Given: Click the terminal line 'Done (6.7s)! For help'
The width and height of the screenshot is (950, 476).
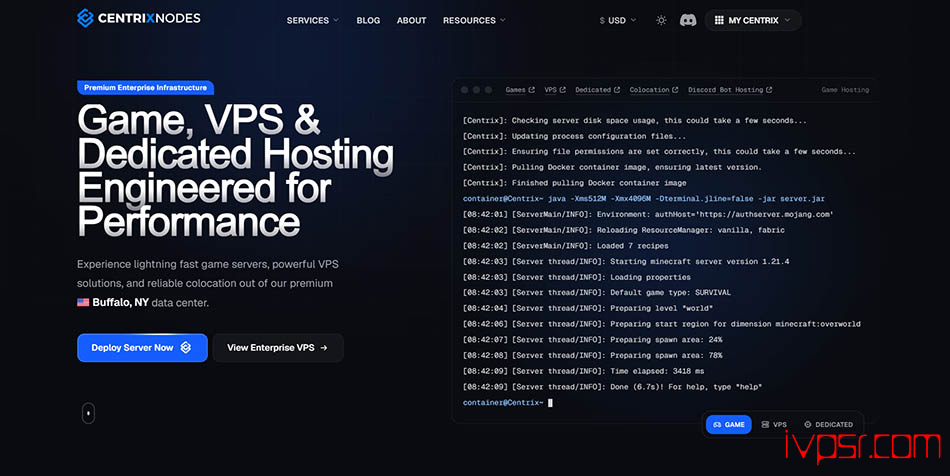Looking at the screenshot, I should (613, 387).
